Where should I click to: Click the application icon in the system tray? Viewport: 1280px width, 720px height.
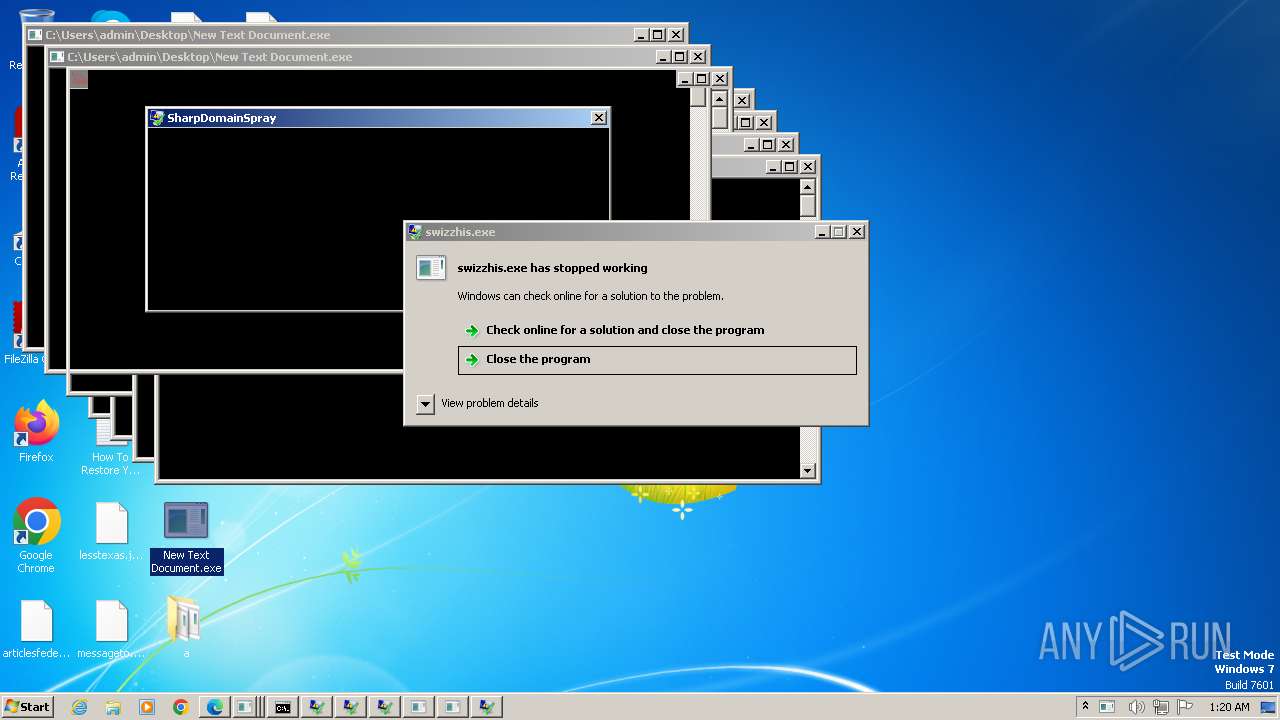1107,707
